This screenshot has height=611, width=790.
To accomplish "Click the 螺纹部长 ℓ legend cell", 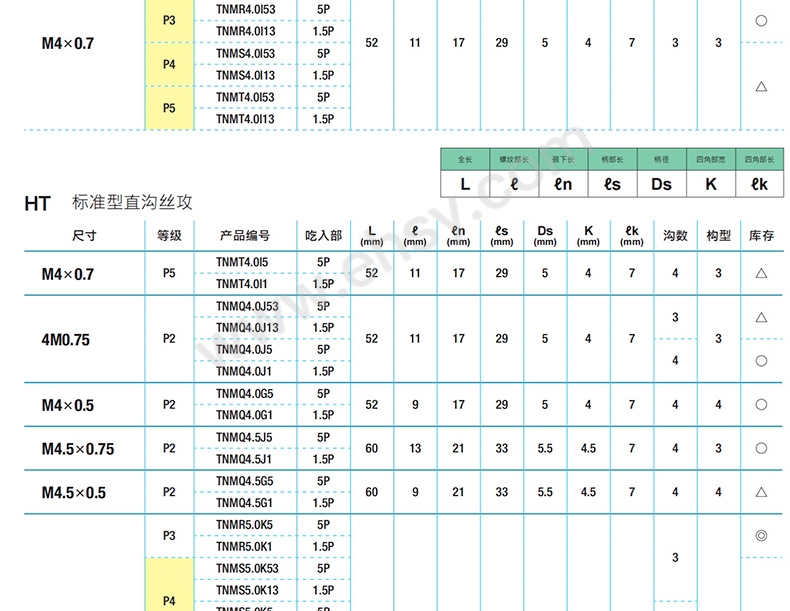I will [x=514, y=172].
